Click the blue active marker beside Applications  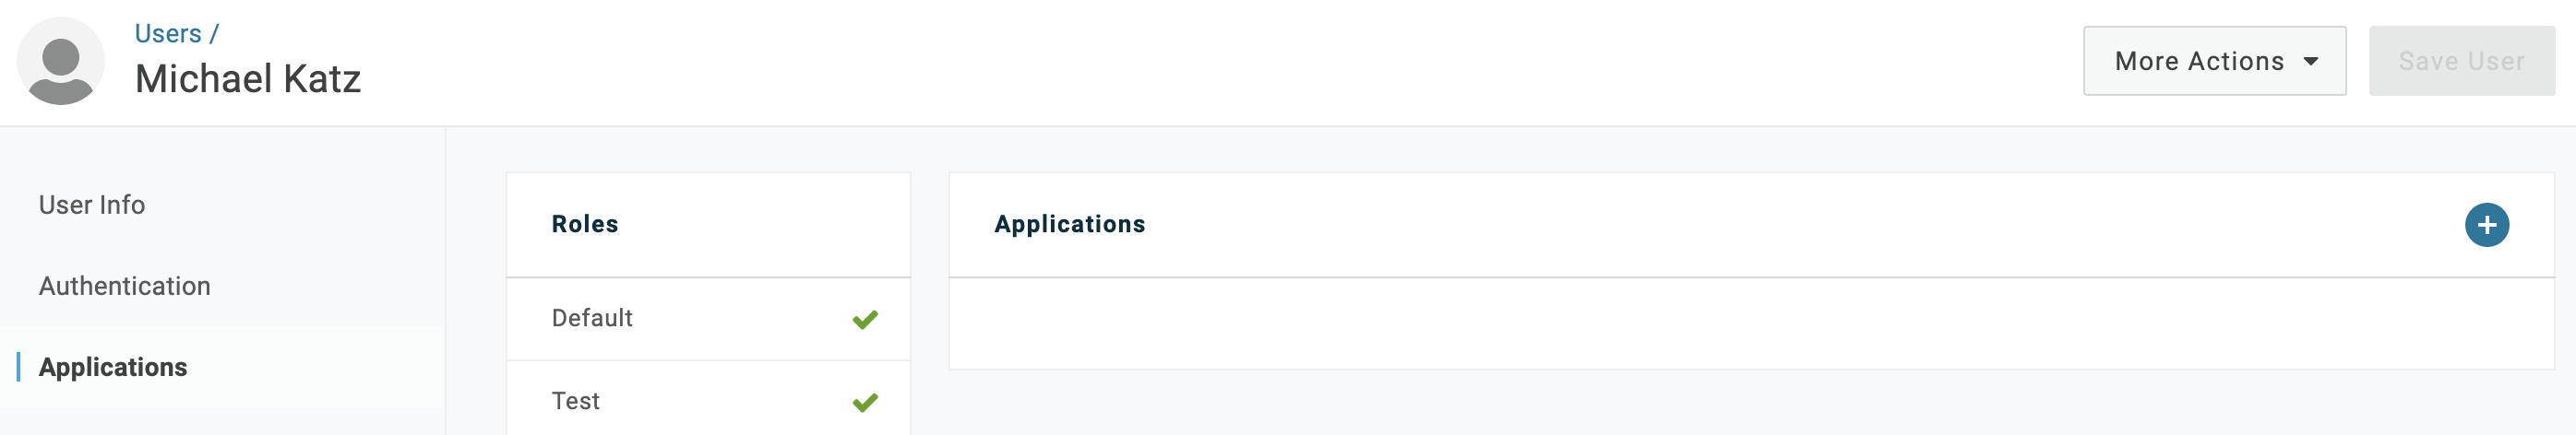tap(18, 367)
